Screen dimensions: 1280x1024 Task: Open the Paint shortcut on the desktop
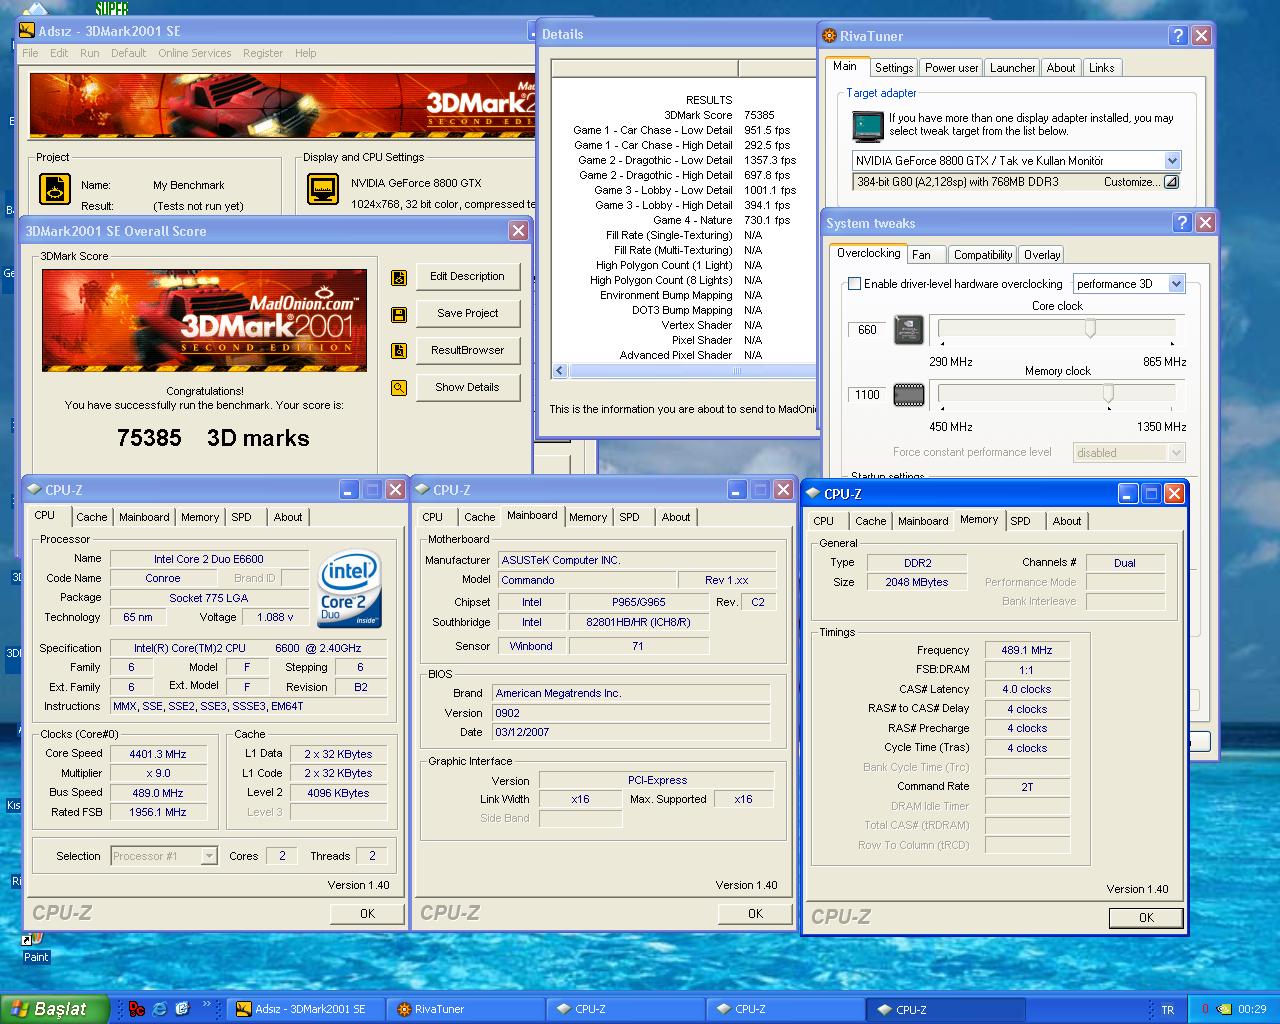(x=35, y=947)
